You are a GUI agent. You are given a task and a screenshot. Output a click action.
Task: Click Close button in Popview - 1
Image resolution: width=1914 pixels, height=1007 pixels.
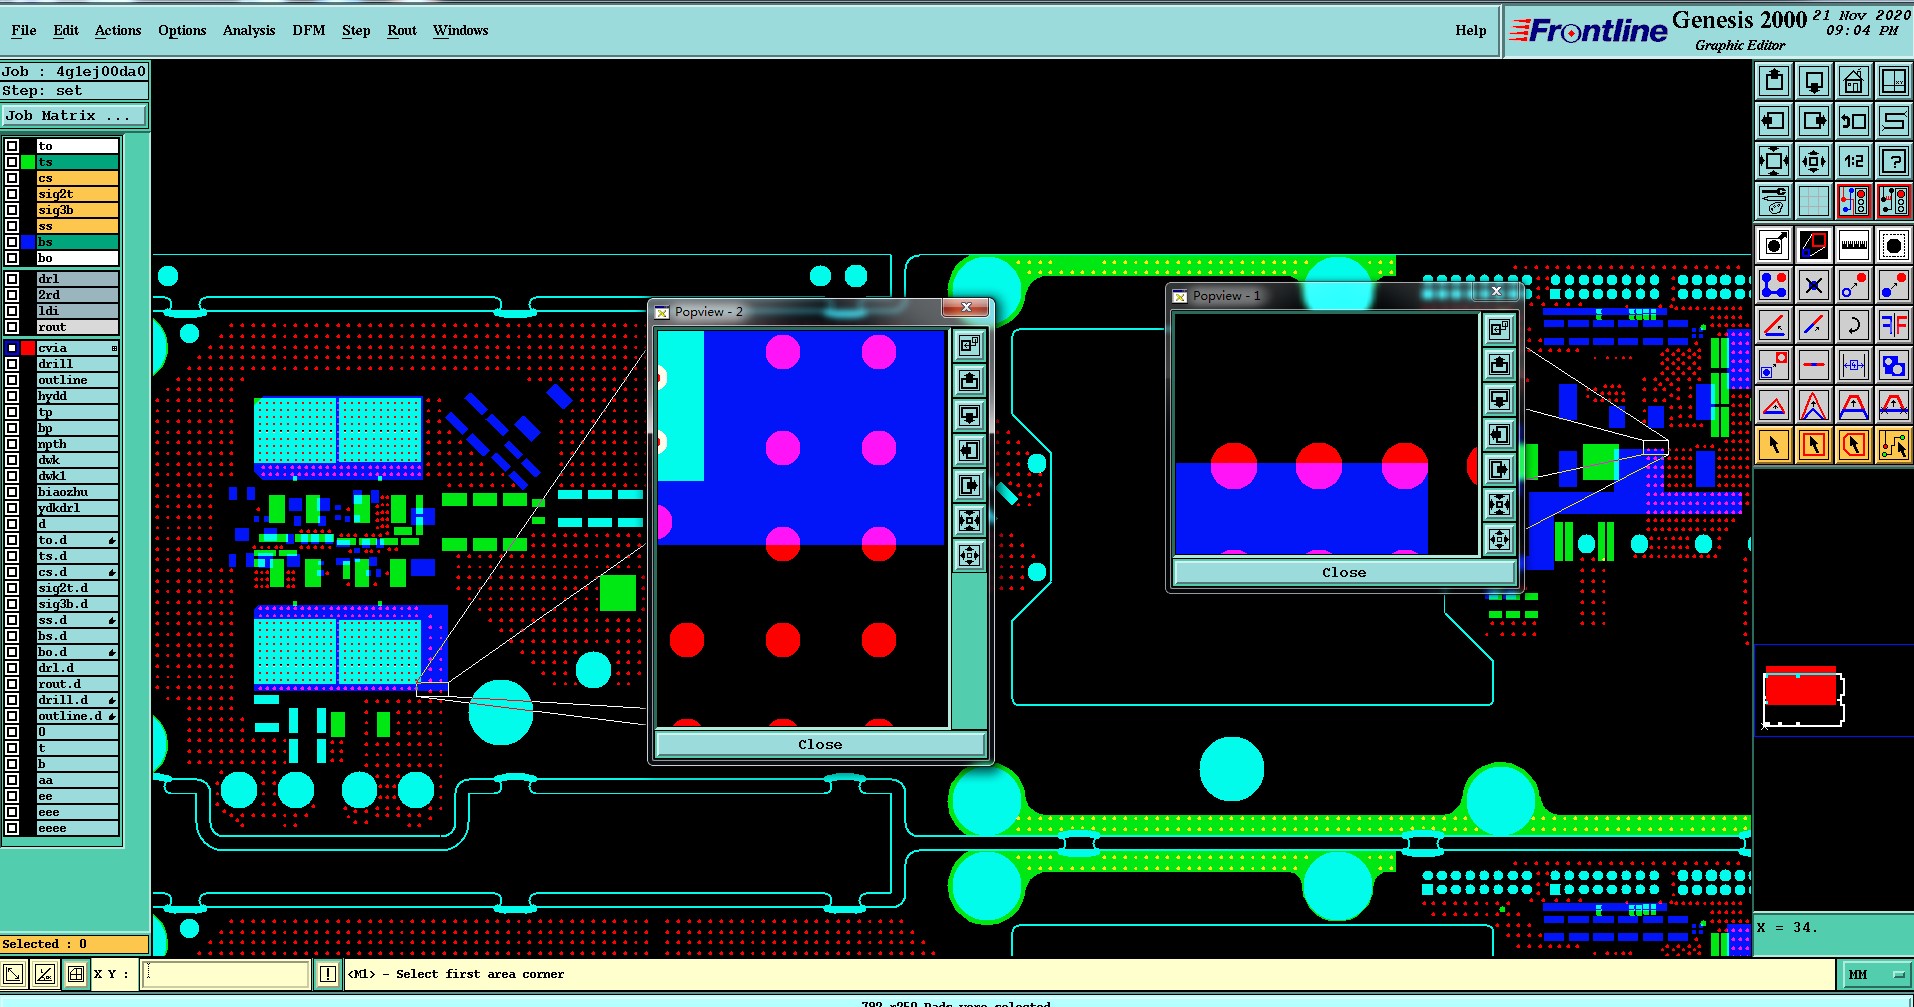[1344, 572]
